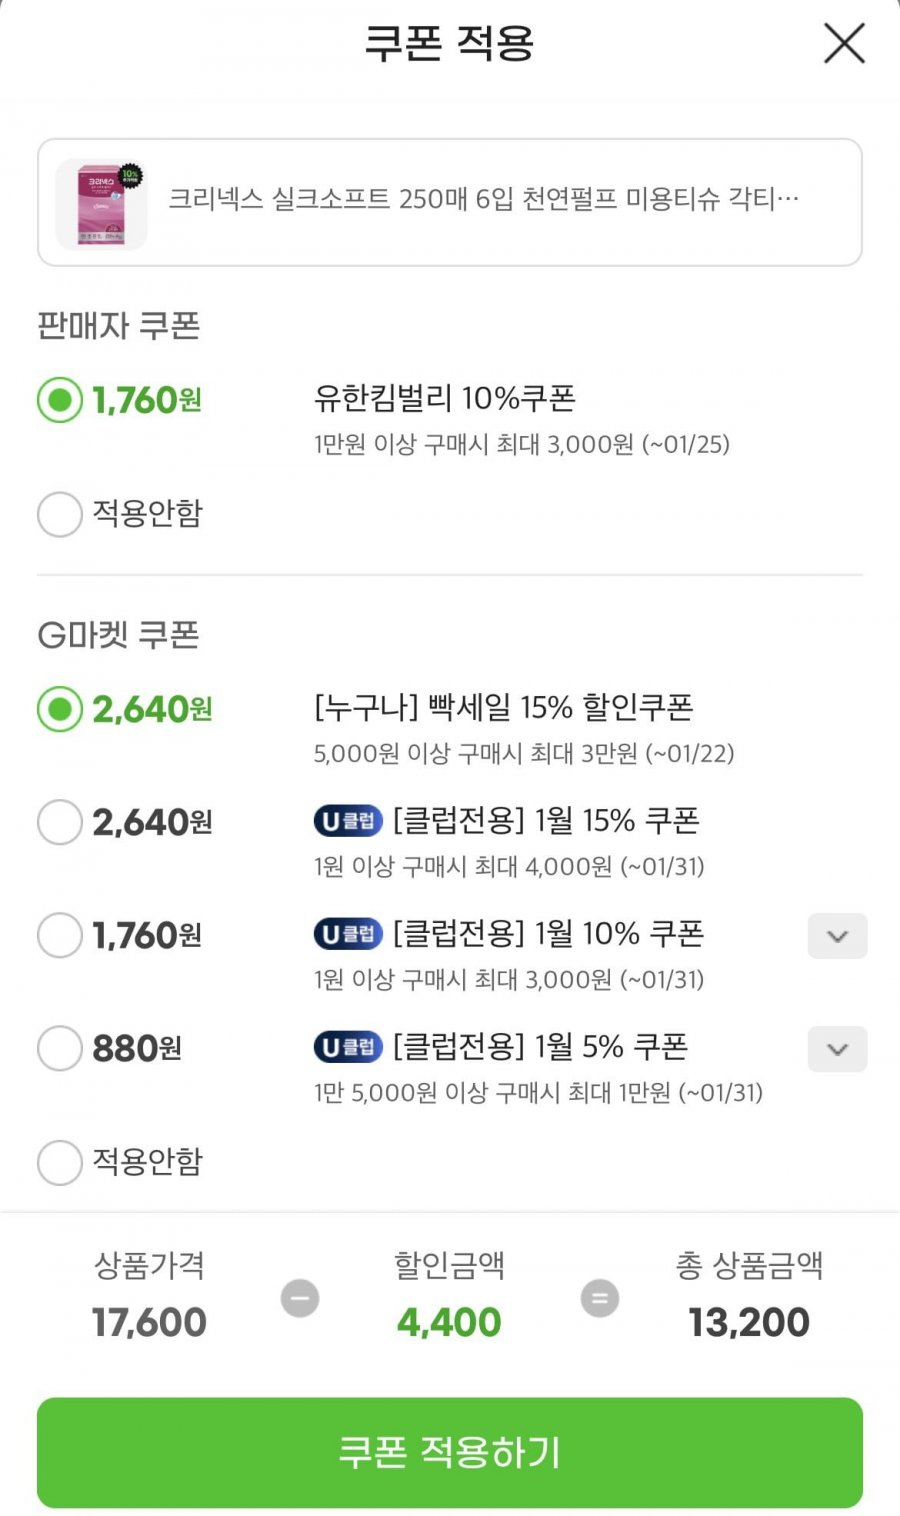
Task: Click the 13,200 total price value
Action: click(x=749, y=1322)
